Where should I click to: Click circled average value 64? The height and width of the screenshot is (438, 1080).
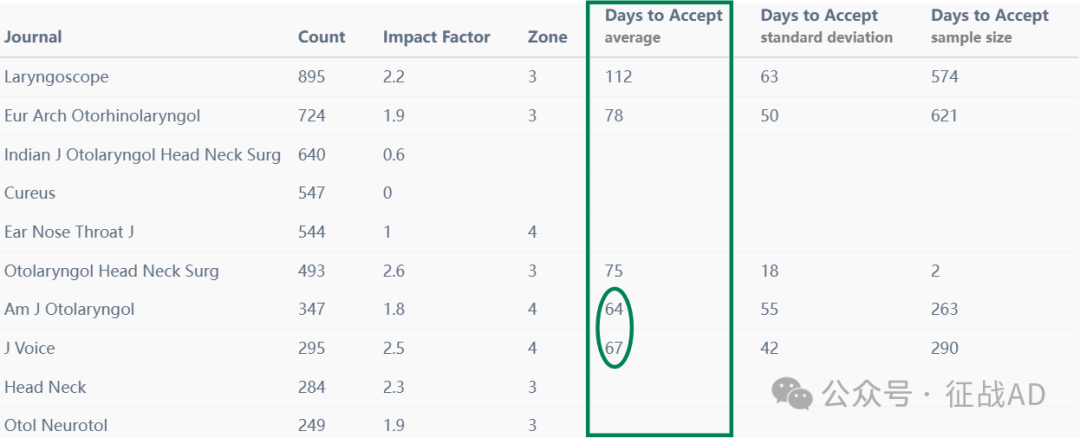tap(614, 309)
